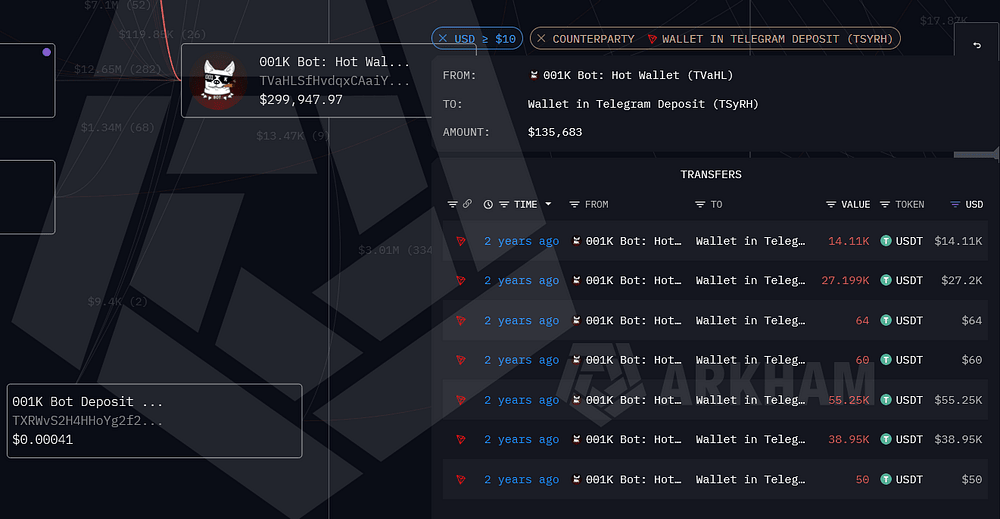Click the link icon in transfers header
Image resolution: width=1000 pixels, height=519 pixels.
[x=467, y=204]
